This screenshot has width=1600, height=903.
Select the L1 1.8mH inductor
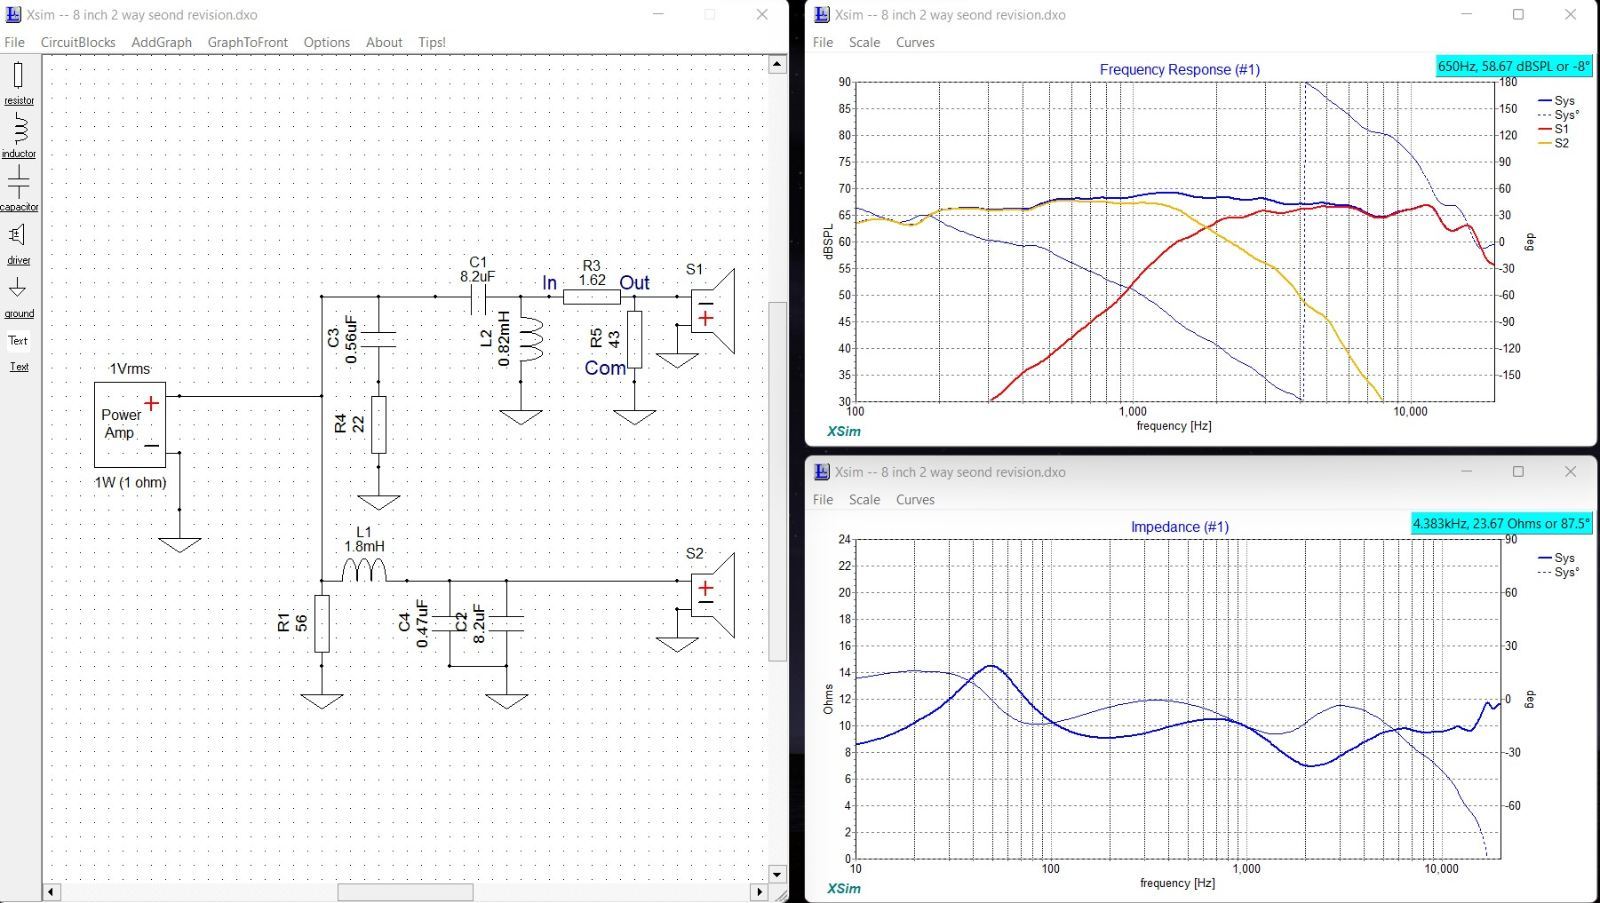pyautogui.click(x=364, y=570)
